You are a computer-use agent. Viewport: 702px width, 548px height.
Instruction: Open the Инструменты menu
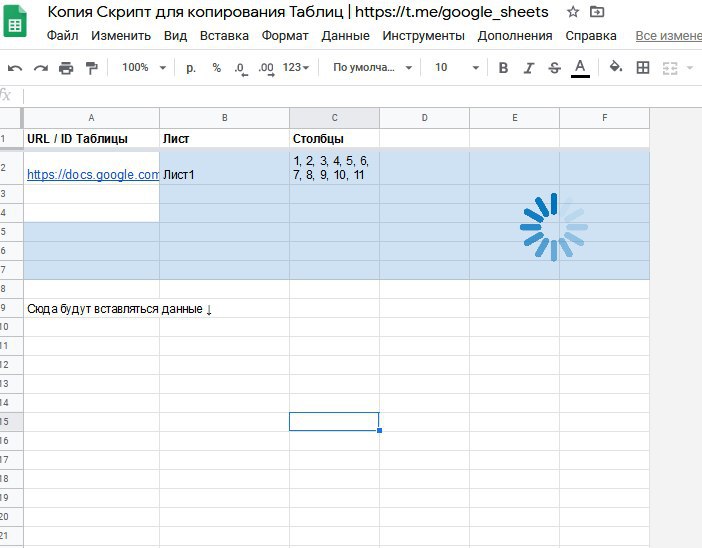(x=423, y=36)
